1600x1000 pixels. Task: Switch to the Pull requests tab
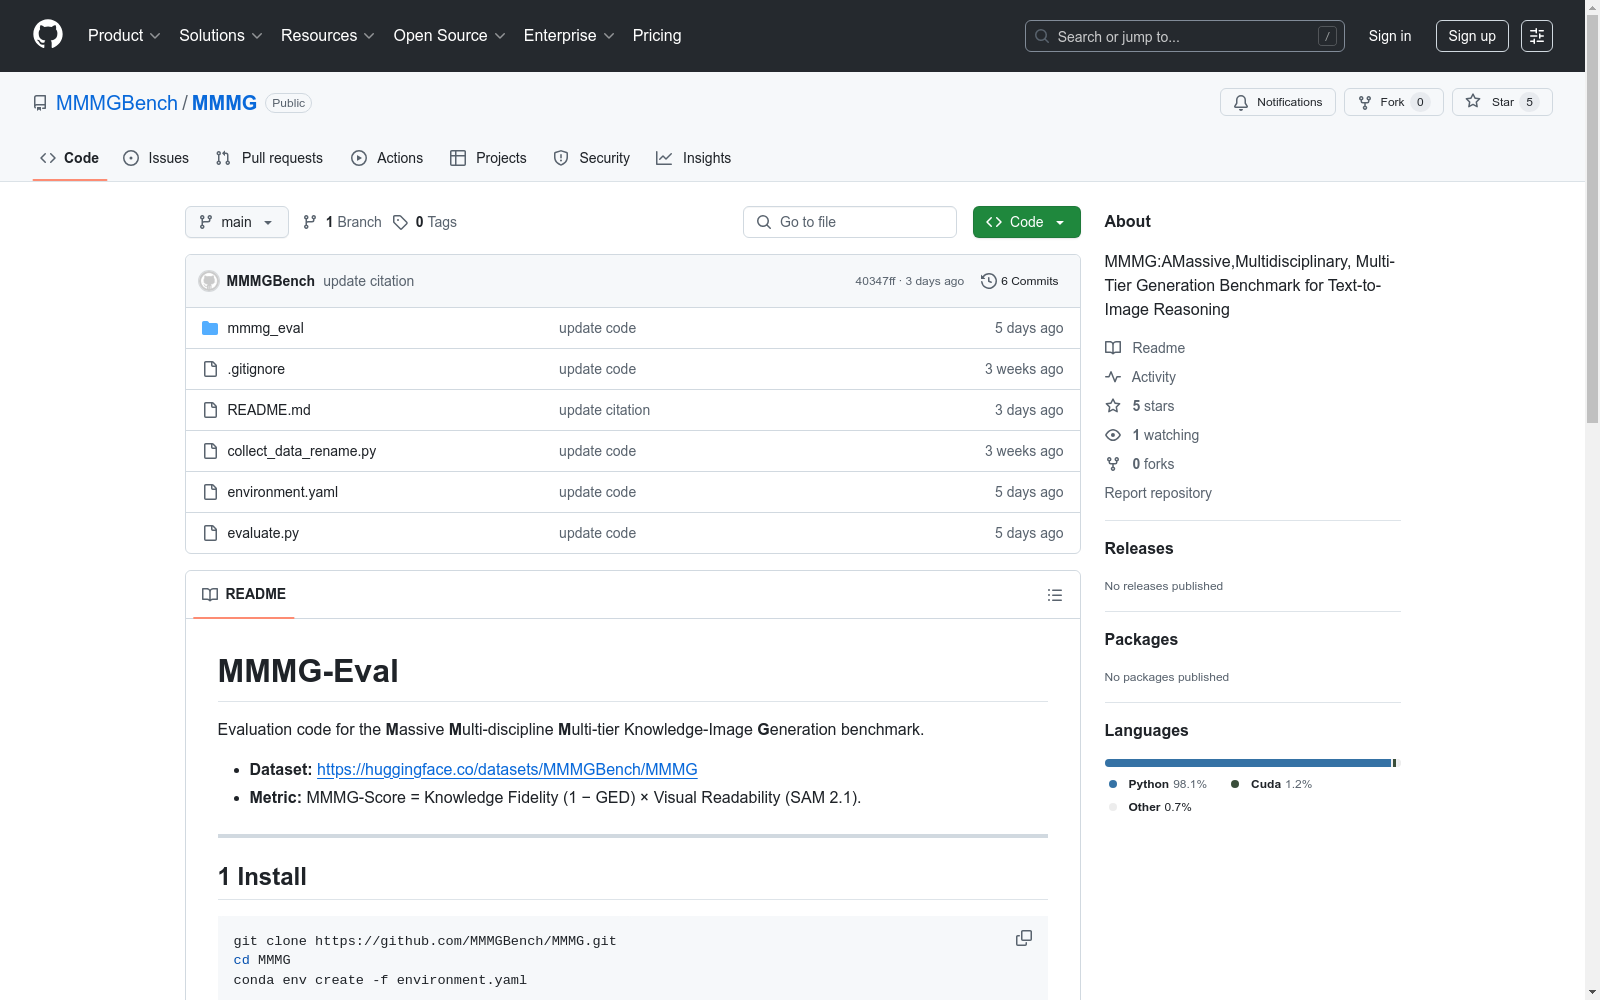tap(269, 158)
